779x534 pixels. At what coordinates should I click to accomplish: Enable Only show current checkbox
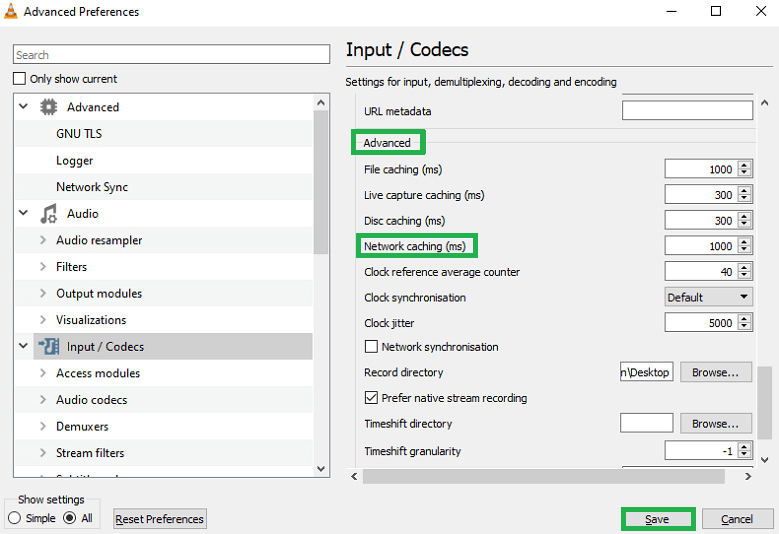coord(19,78)
